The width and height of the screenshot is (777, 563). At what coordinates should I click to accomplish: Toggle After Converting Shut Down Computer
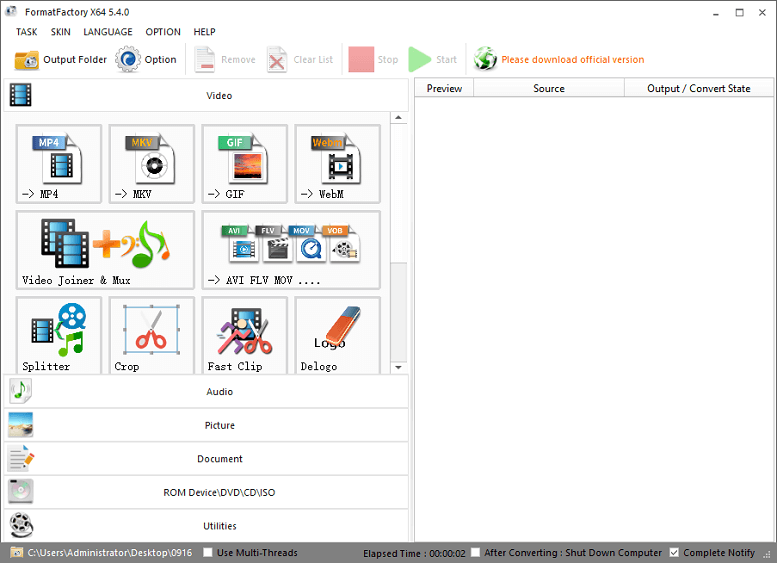pyautogui.click(x=476, y=552)
